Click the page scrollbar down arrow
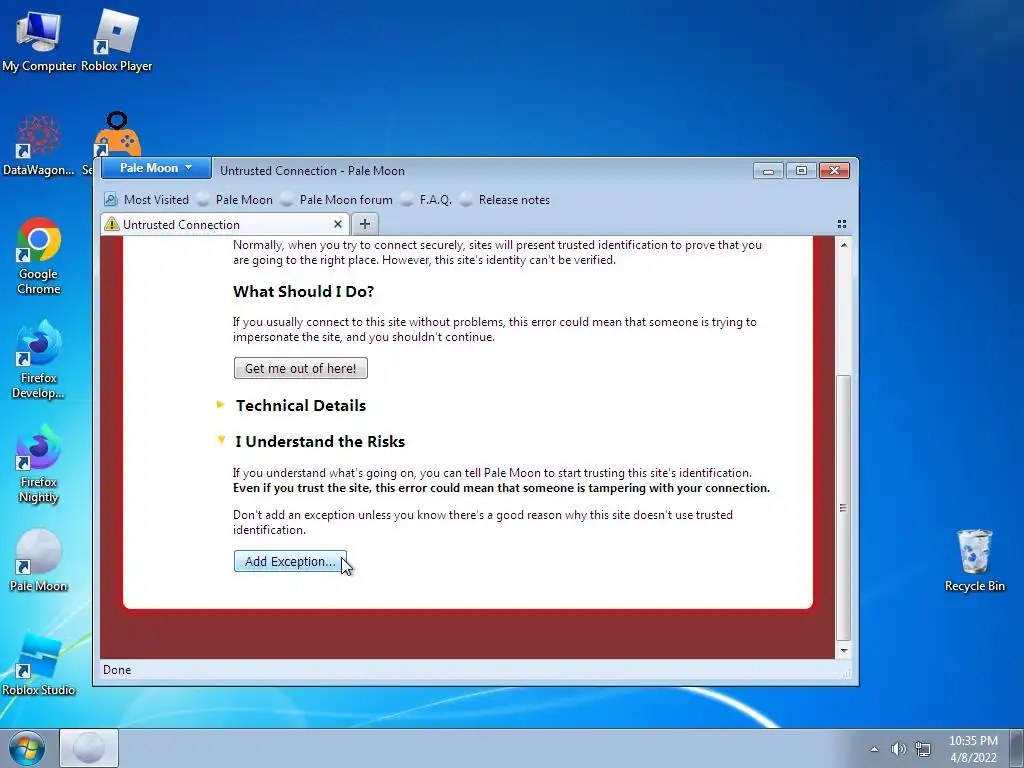Viewport: 1024px width, 768px height. pyautogui.click(x=844, y=650)
